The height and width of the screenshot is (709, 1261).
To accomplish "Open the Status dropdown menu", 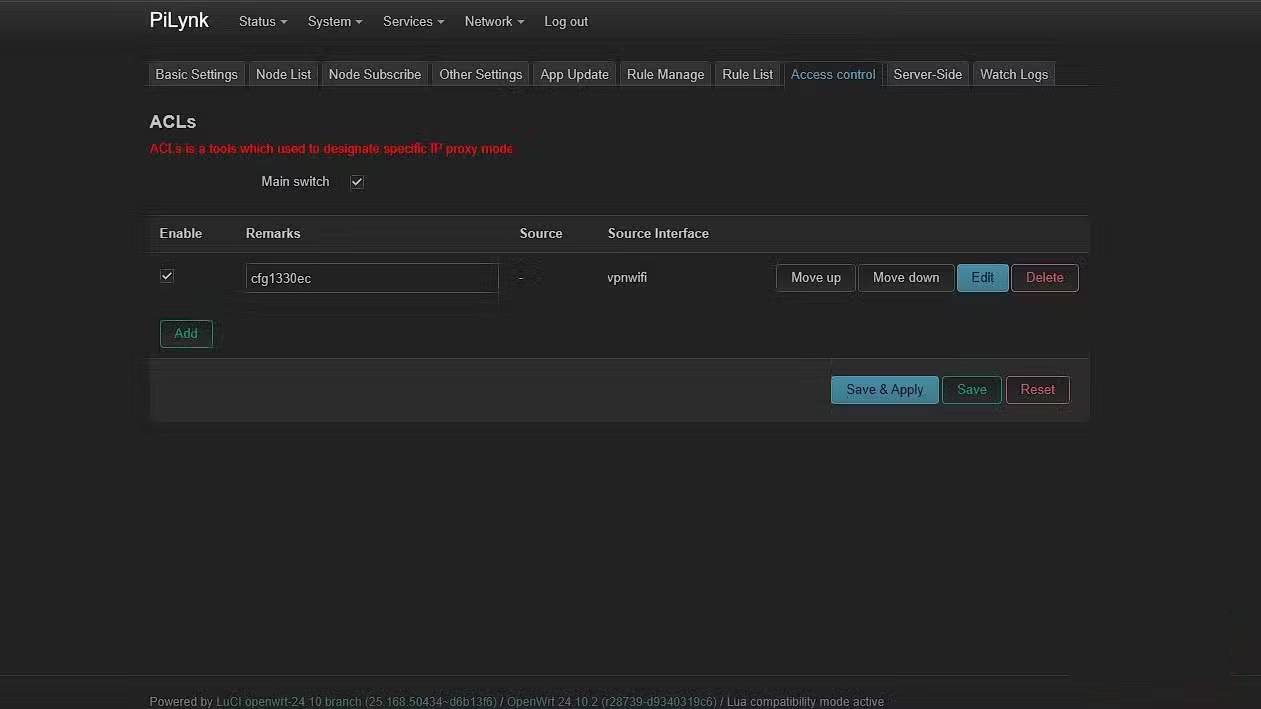I will 260,21.
